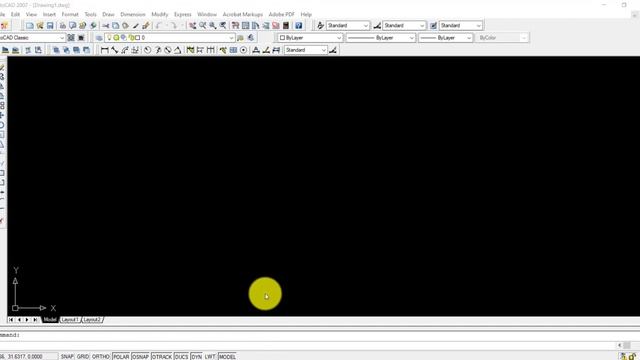Click the QuickCalc calculator icon

coord(286,26)
